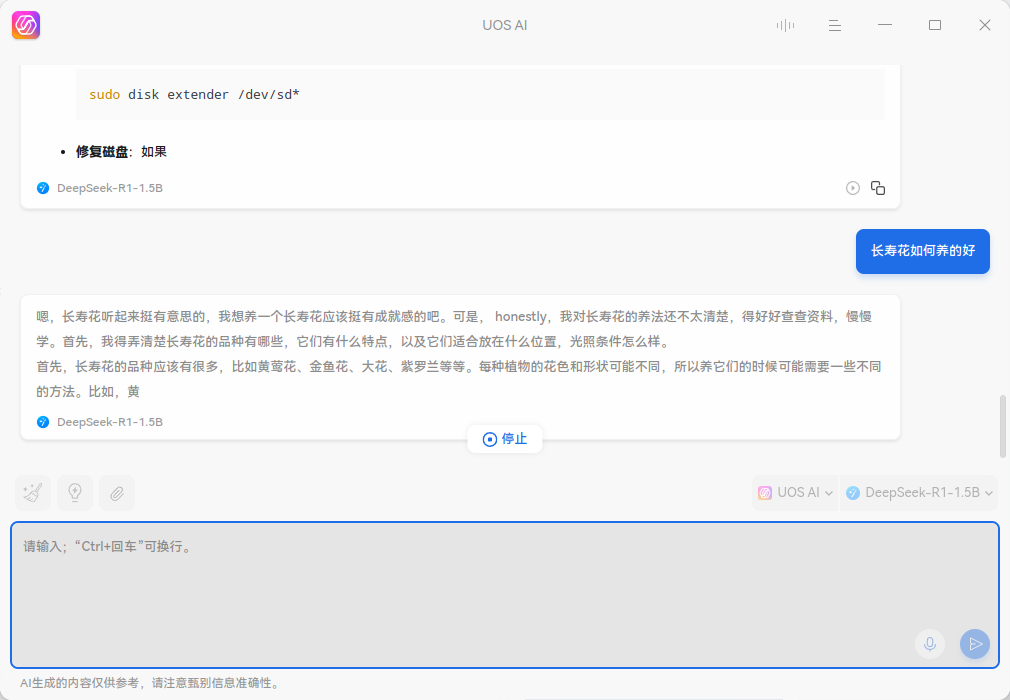Minimize the UOS AI window
Screen dimensions: 1010x700
click(x=885, y=25)
